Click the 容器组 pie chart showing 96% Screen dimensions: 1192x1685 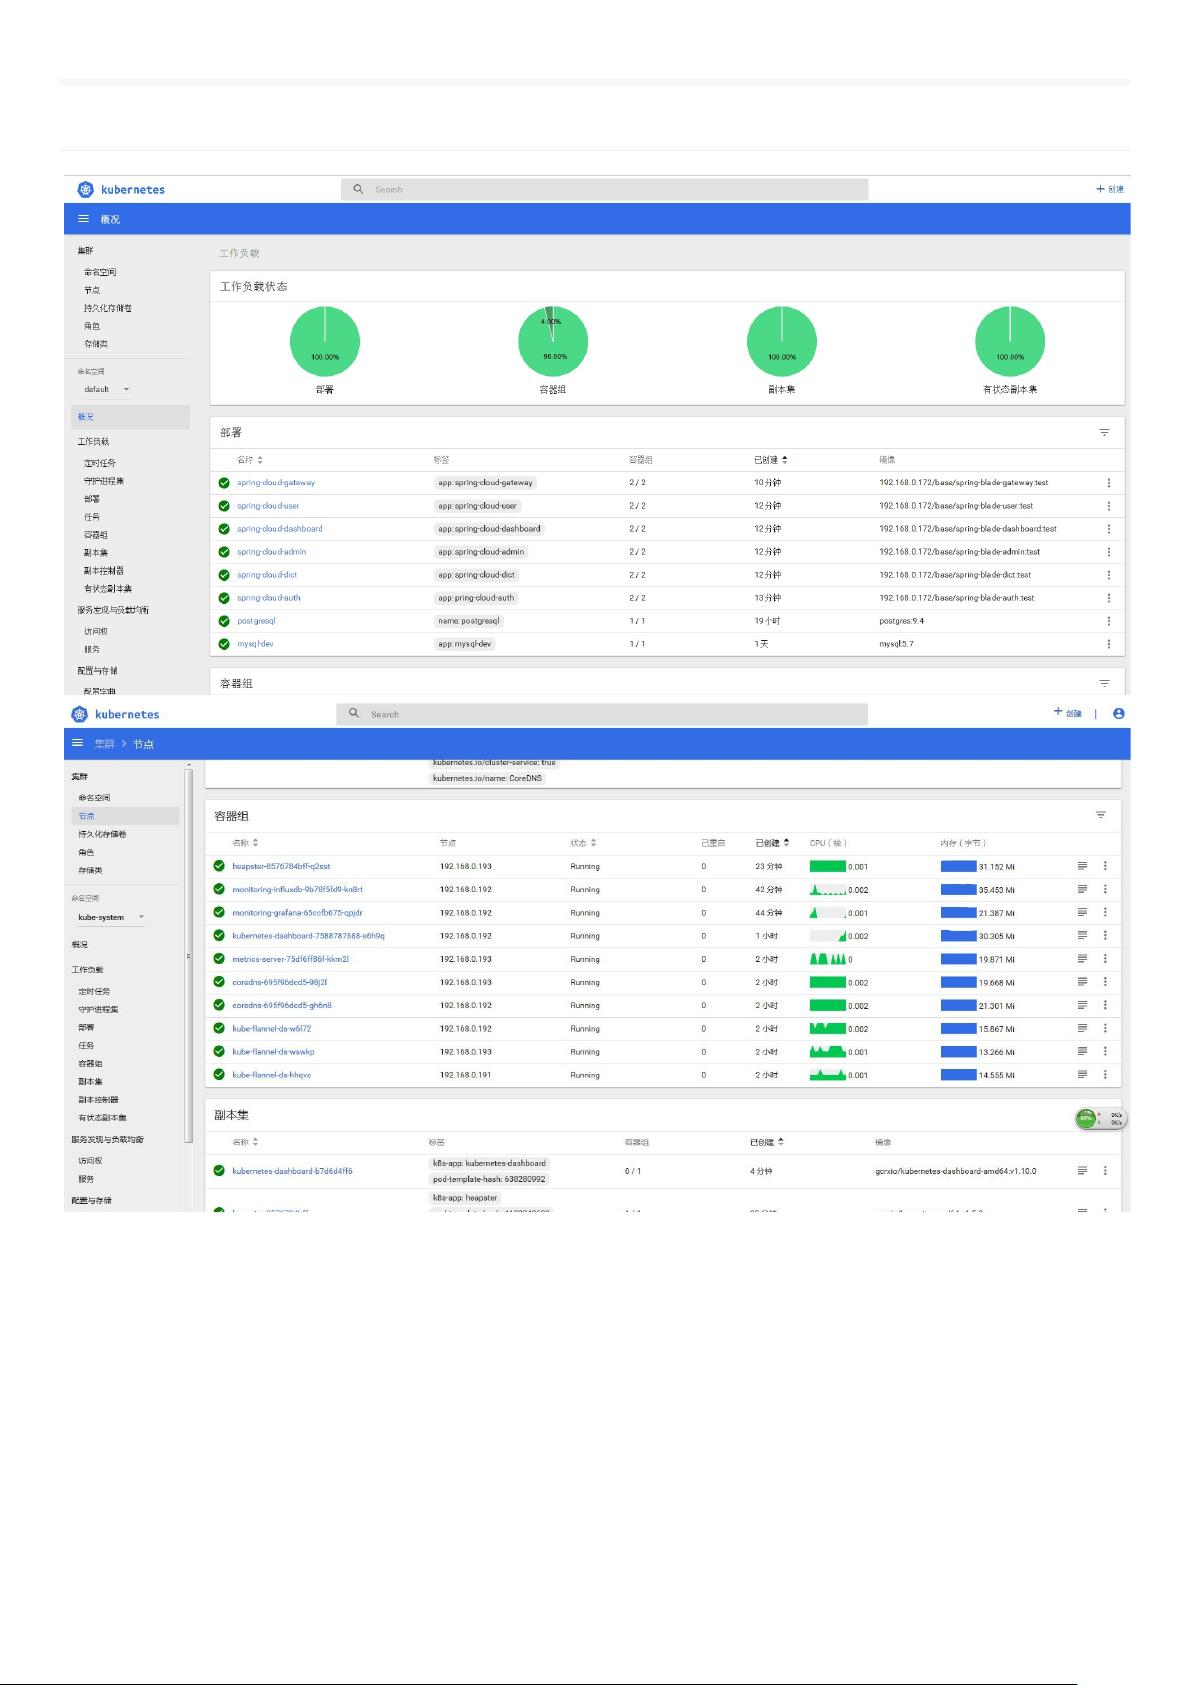pyautogui.click(x=553, y=341)
